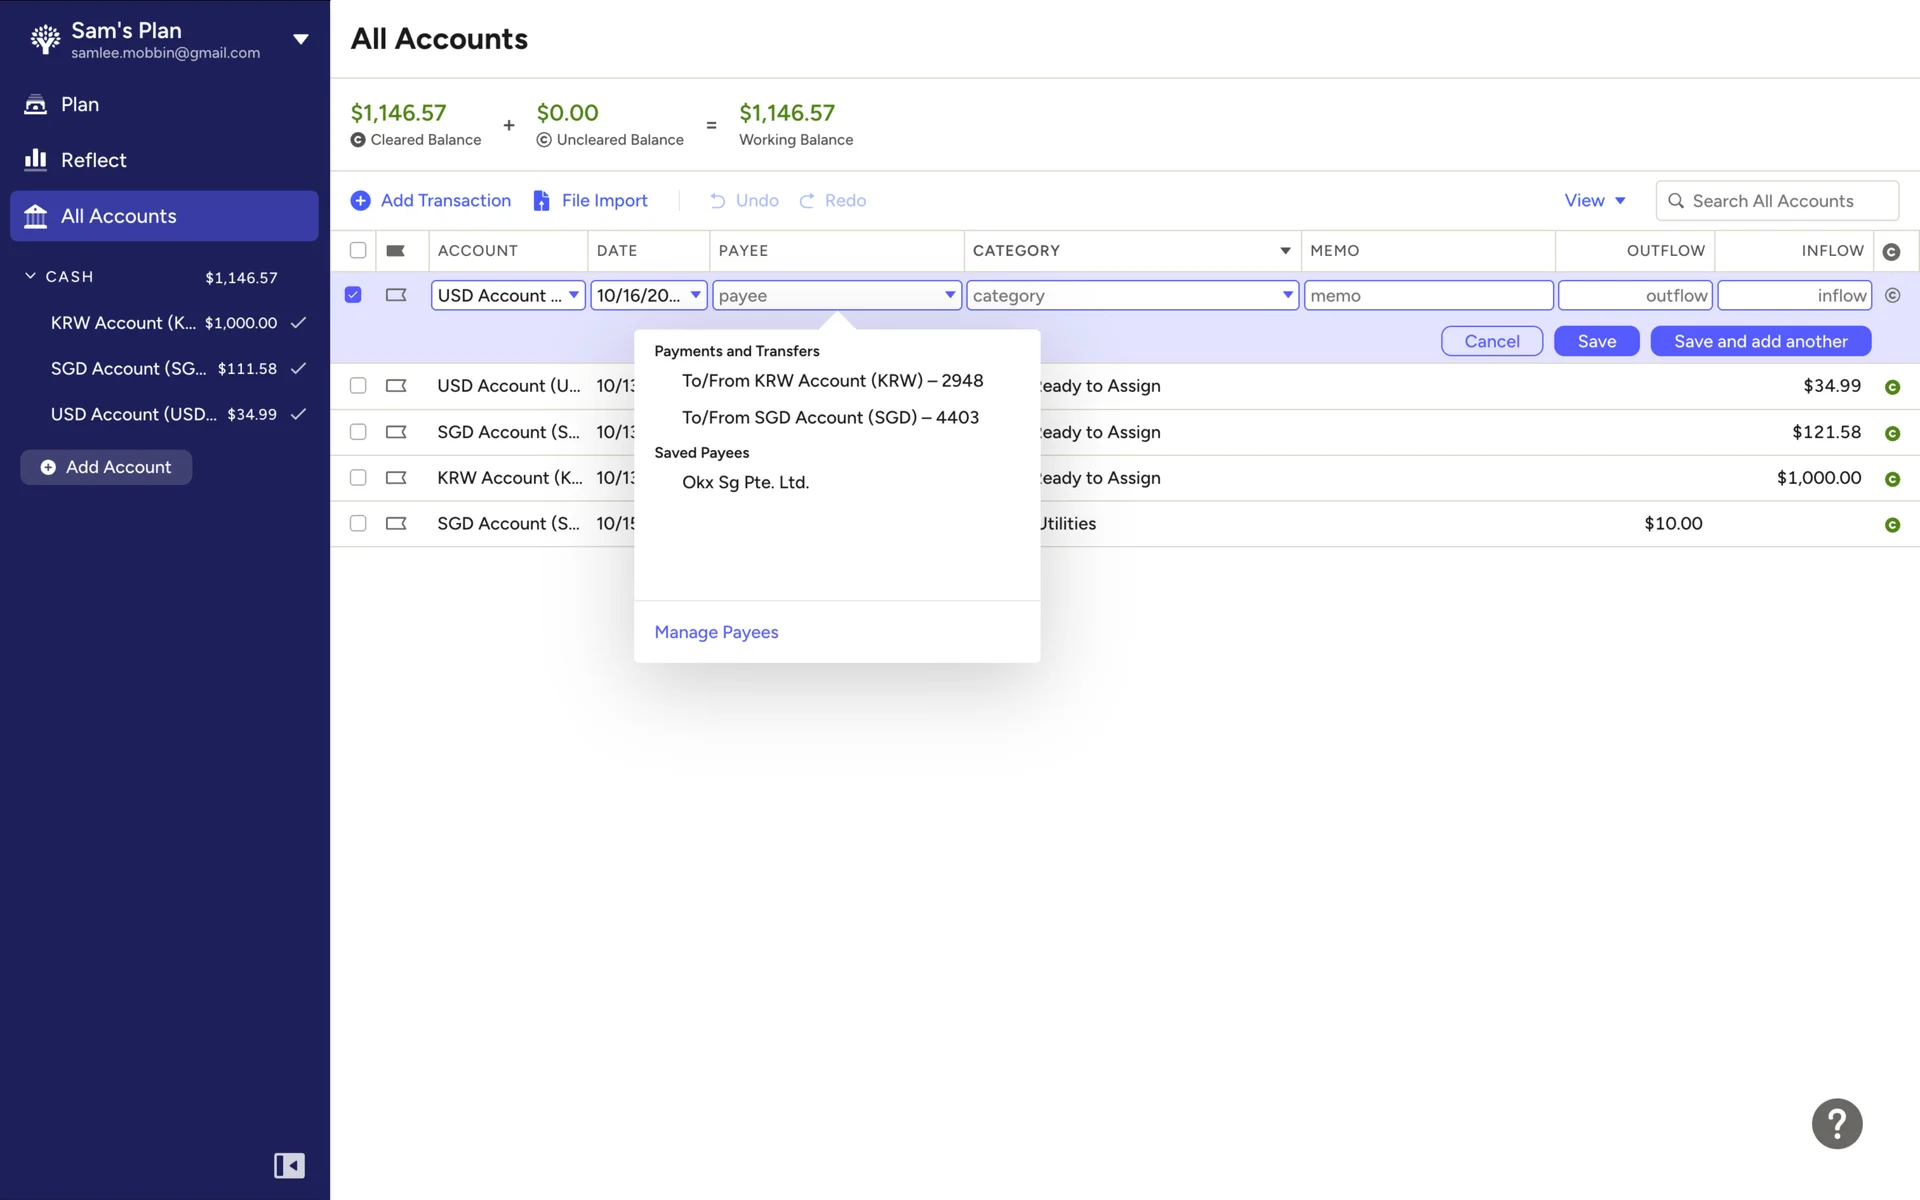Uncheck the new transaction row checkbox
The width and height of the screenshot is (1920, 1200).
(x=353, y=295)
